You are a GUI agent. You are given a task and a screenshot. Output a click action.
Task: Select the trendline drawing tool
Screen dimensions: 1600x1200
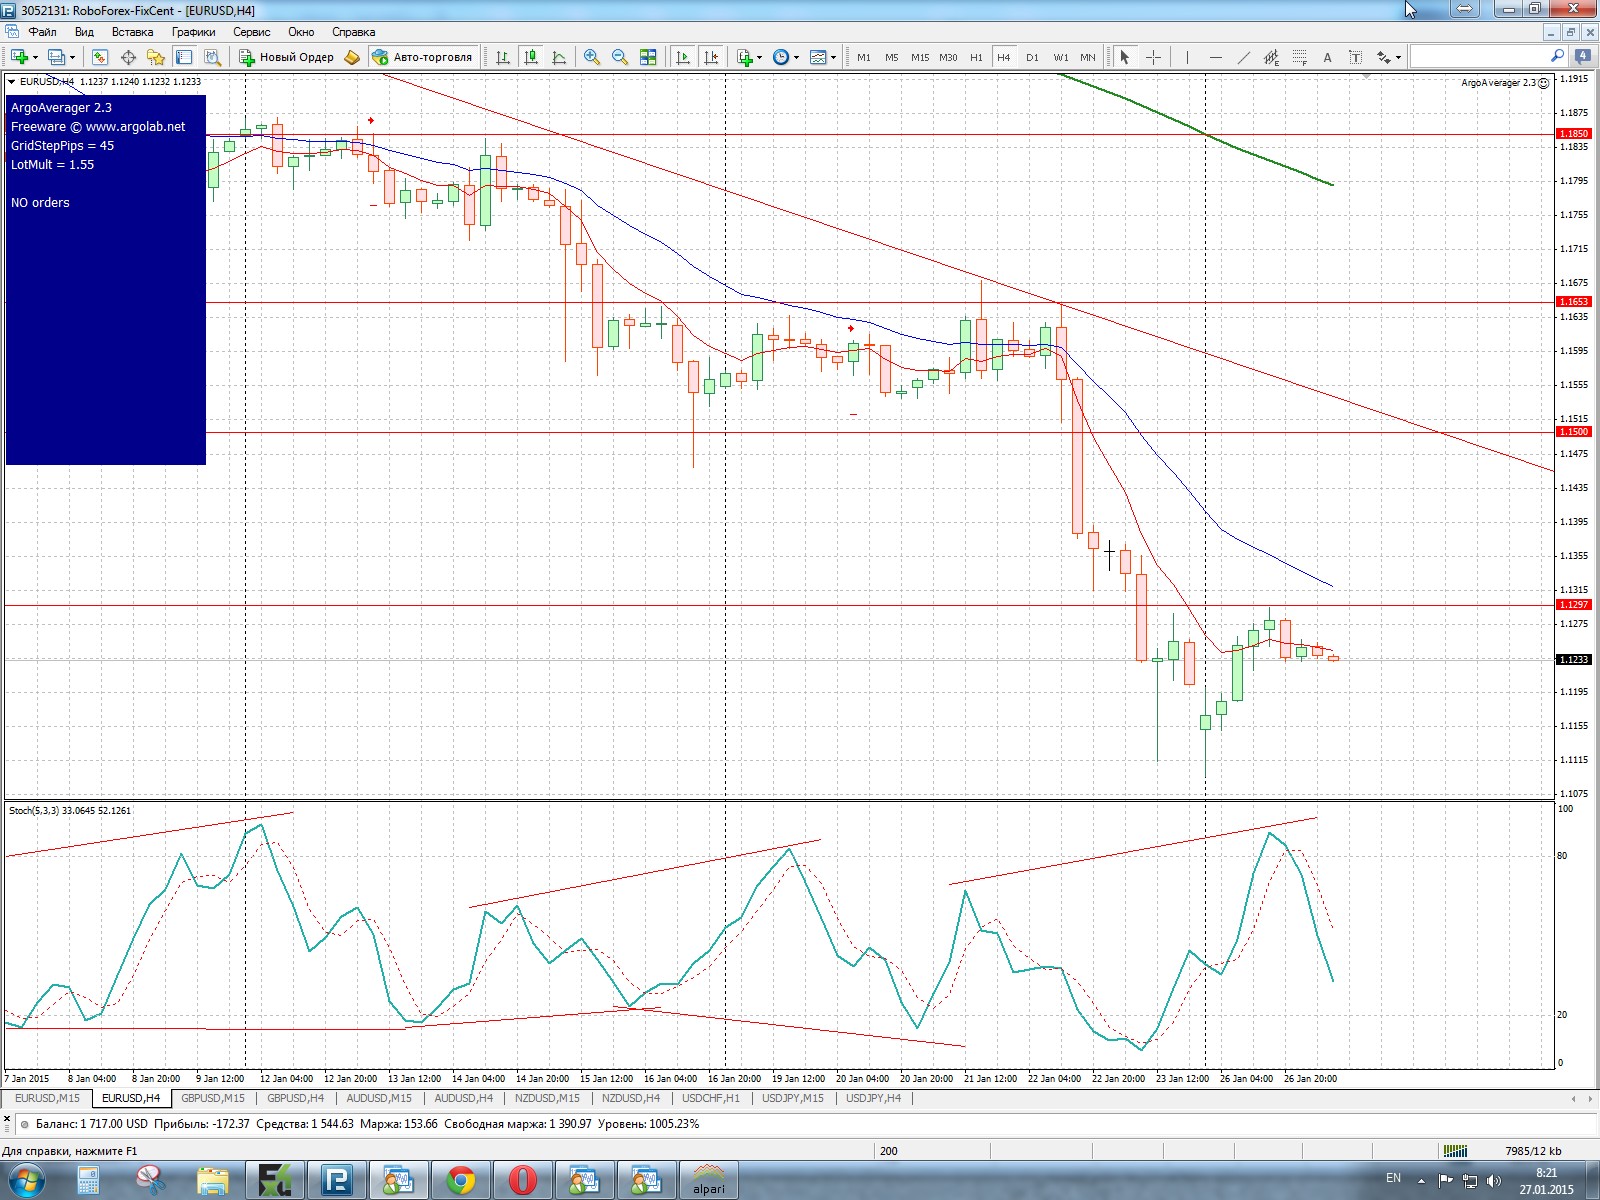click(1243, 57)
